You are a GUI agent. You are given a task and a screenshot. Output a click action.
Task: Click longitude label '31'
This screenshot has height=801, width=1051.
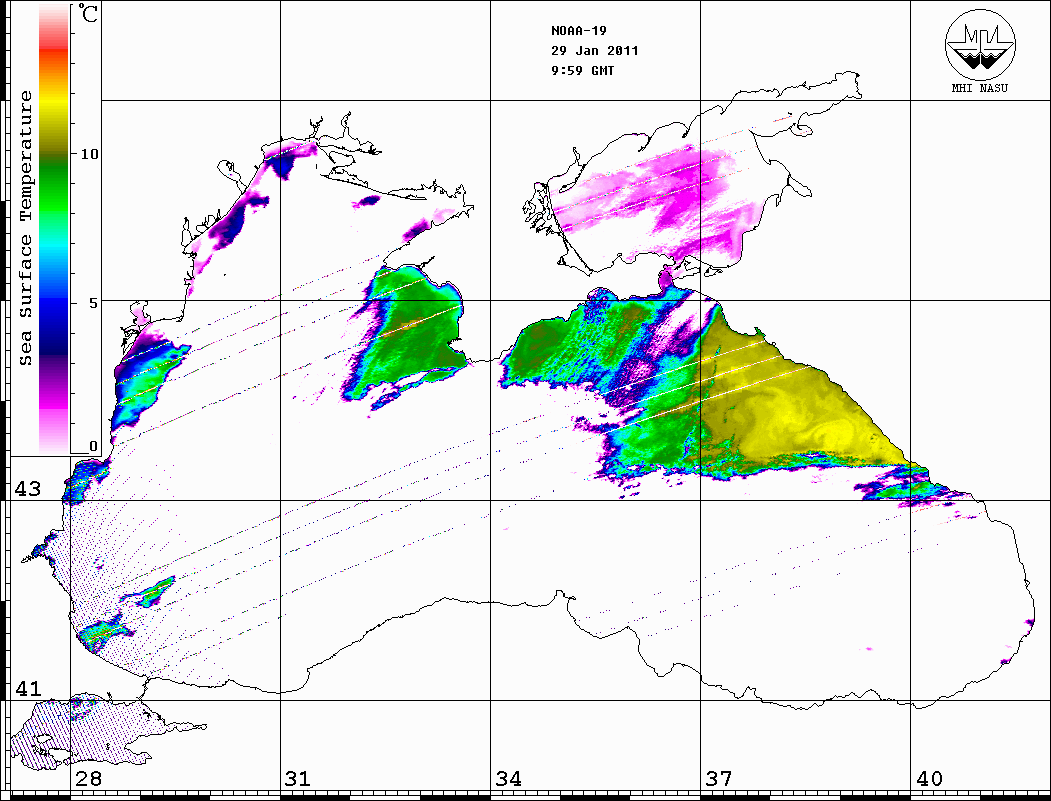[x=298, y=778]
